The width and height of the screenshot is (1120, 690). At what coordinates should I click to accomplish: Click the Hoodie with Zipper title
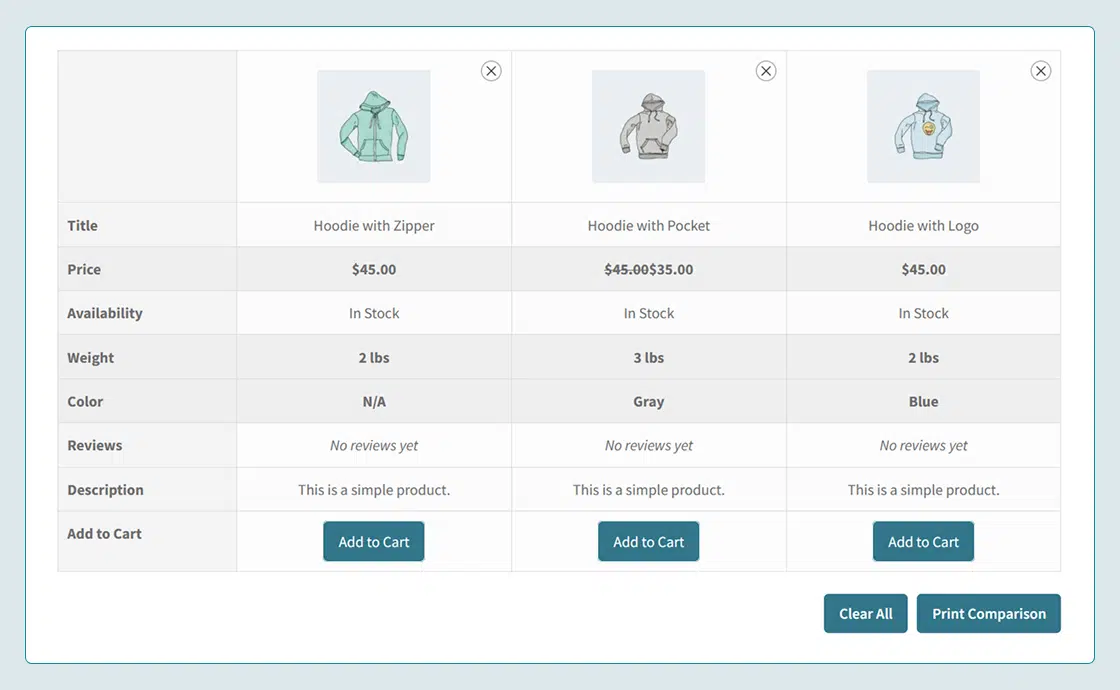click(374, 226)
